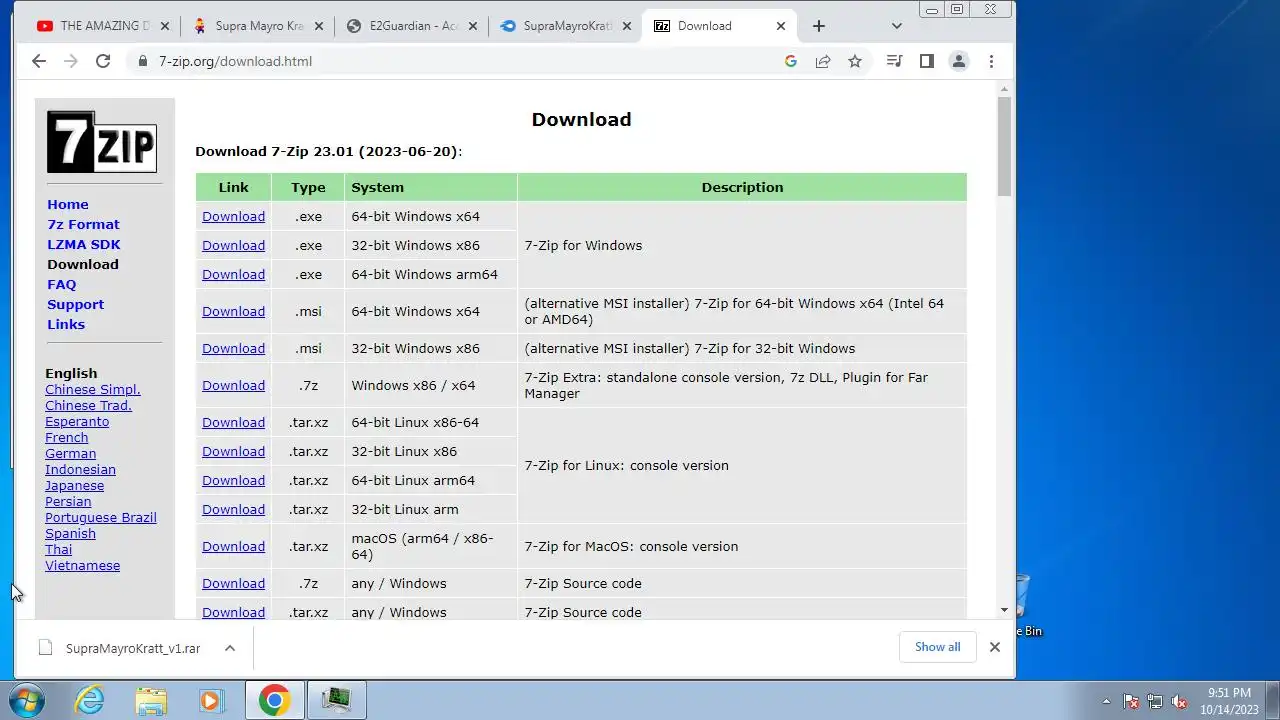Click the SupraMayroKratt_v1.rar file icon
1280x720 pixels.
pyautogui.click(x=45, y=648)
